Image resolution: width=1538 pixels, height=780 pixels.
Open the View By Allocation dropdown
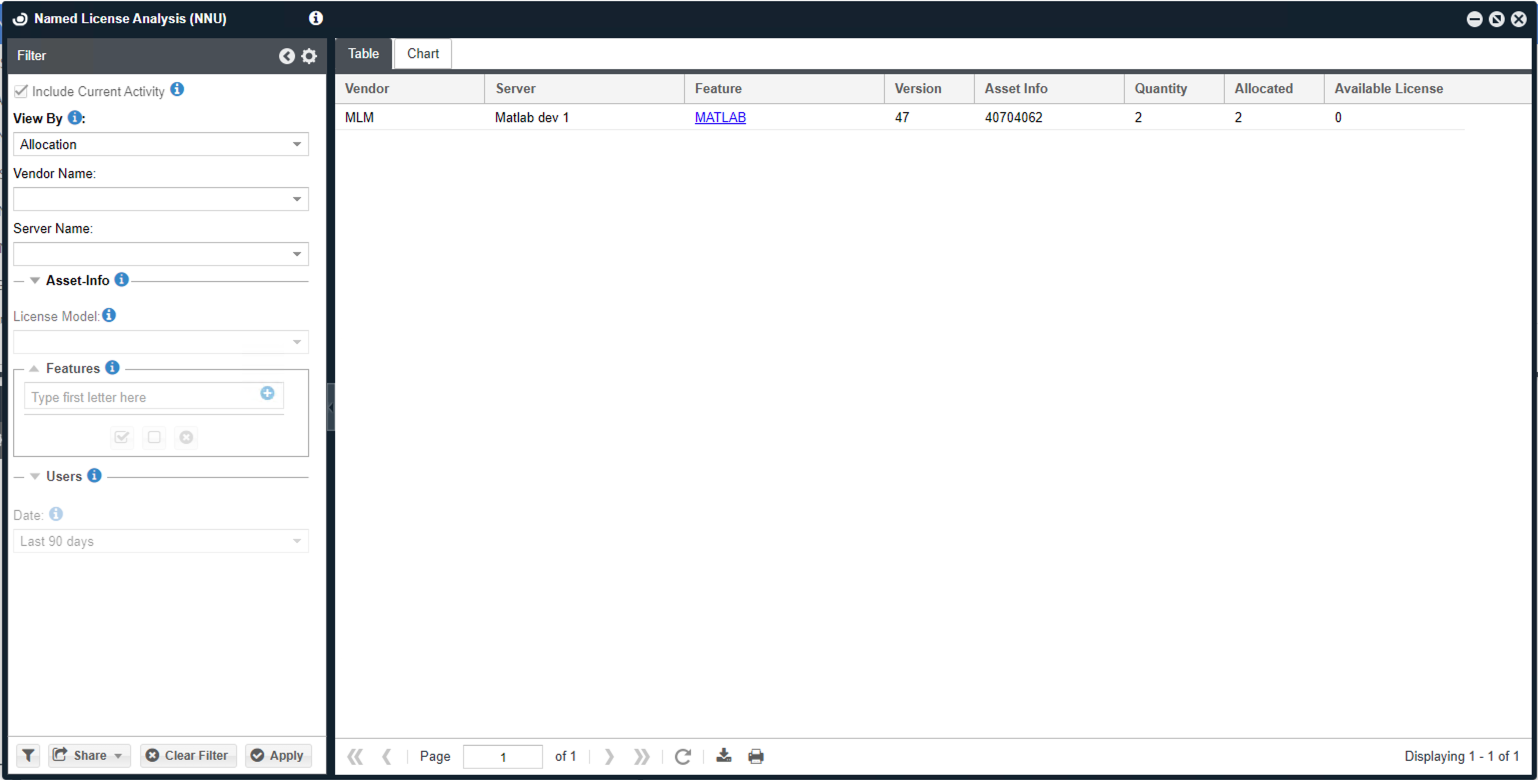coord(161,145)
